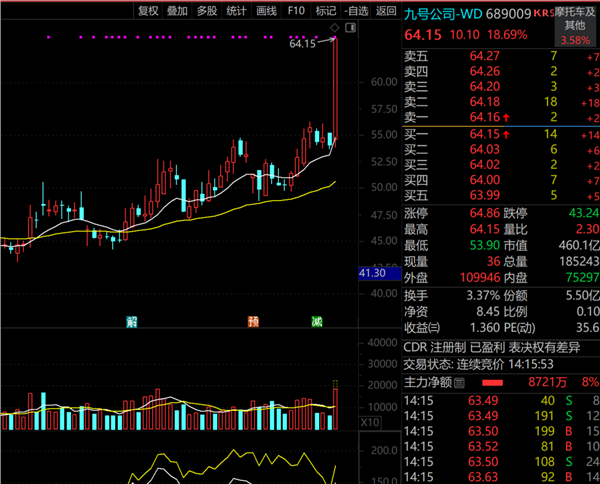Select 卖五 price 64.27
This screenshot has height=484, width=600.
click(x=484, y=56)
